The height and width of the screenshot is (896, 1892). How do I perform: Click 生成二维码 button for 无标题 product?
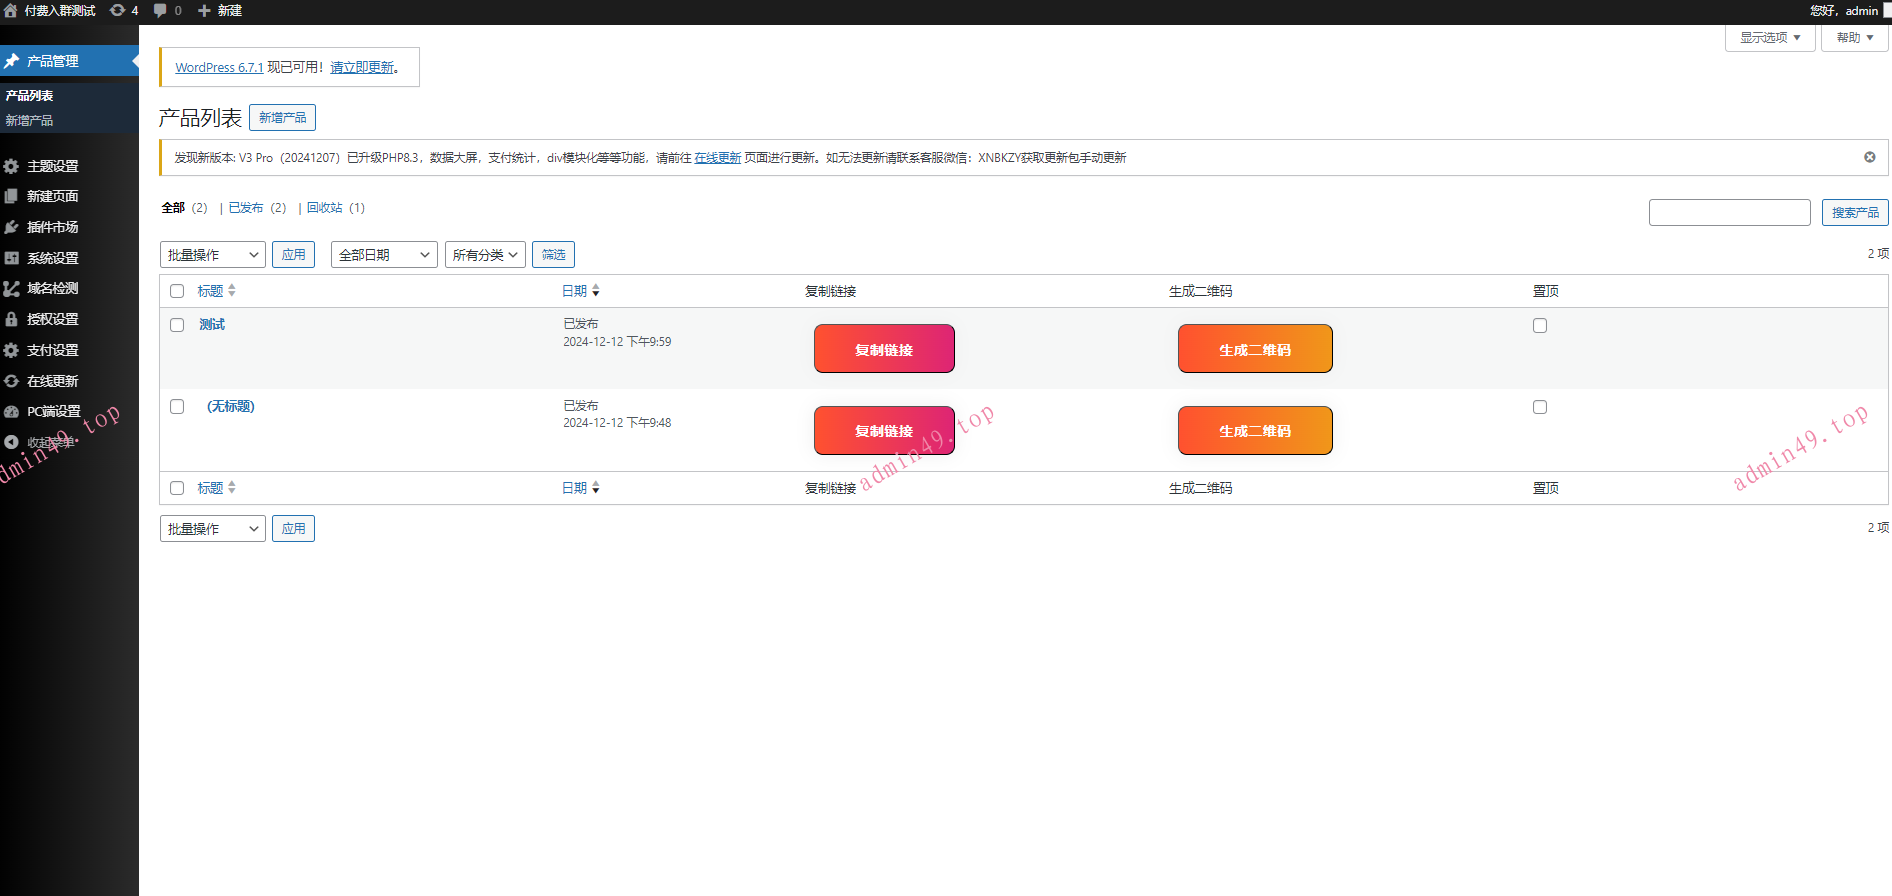(x=1254, y=431)
